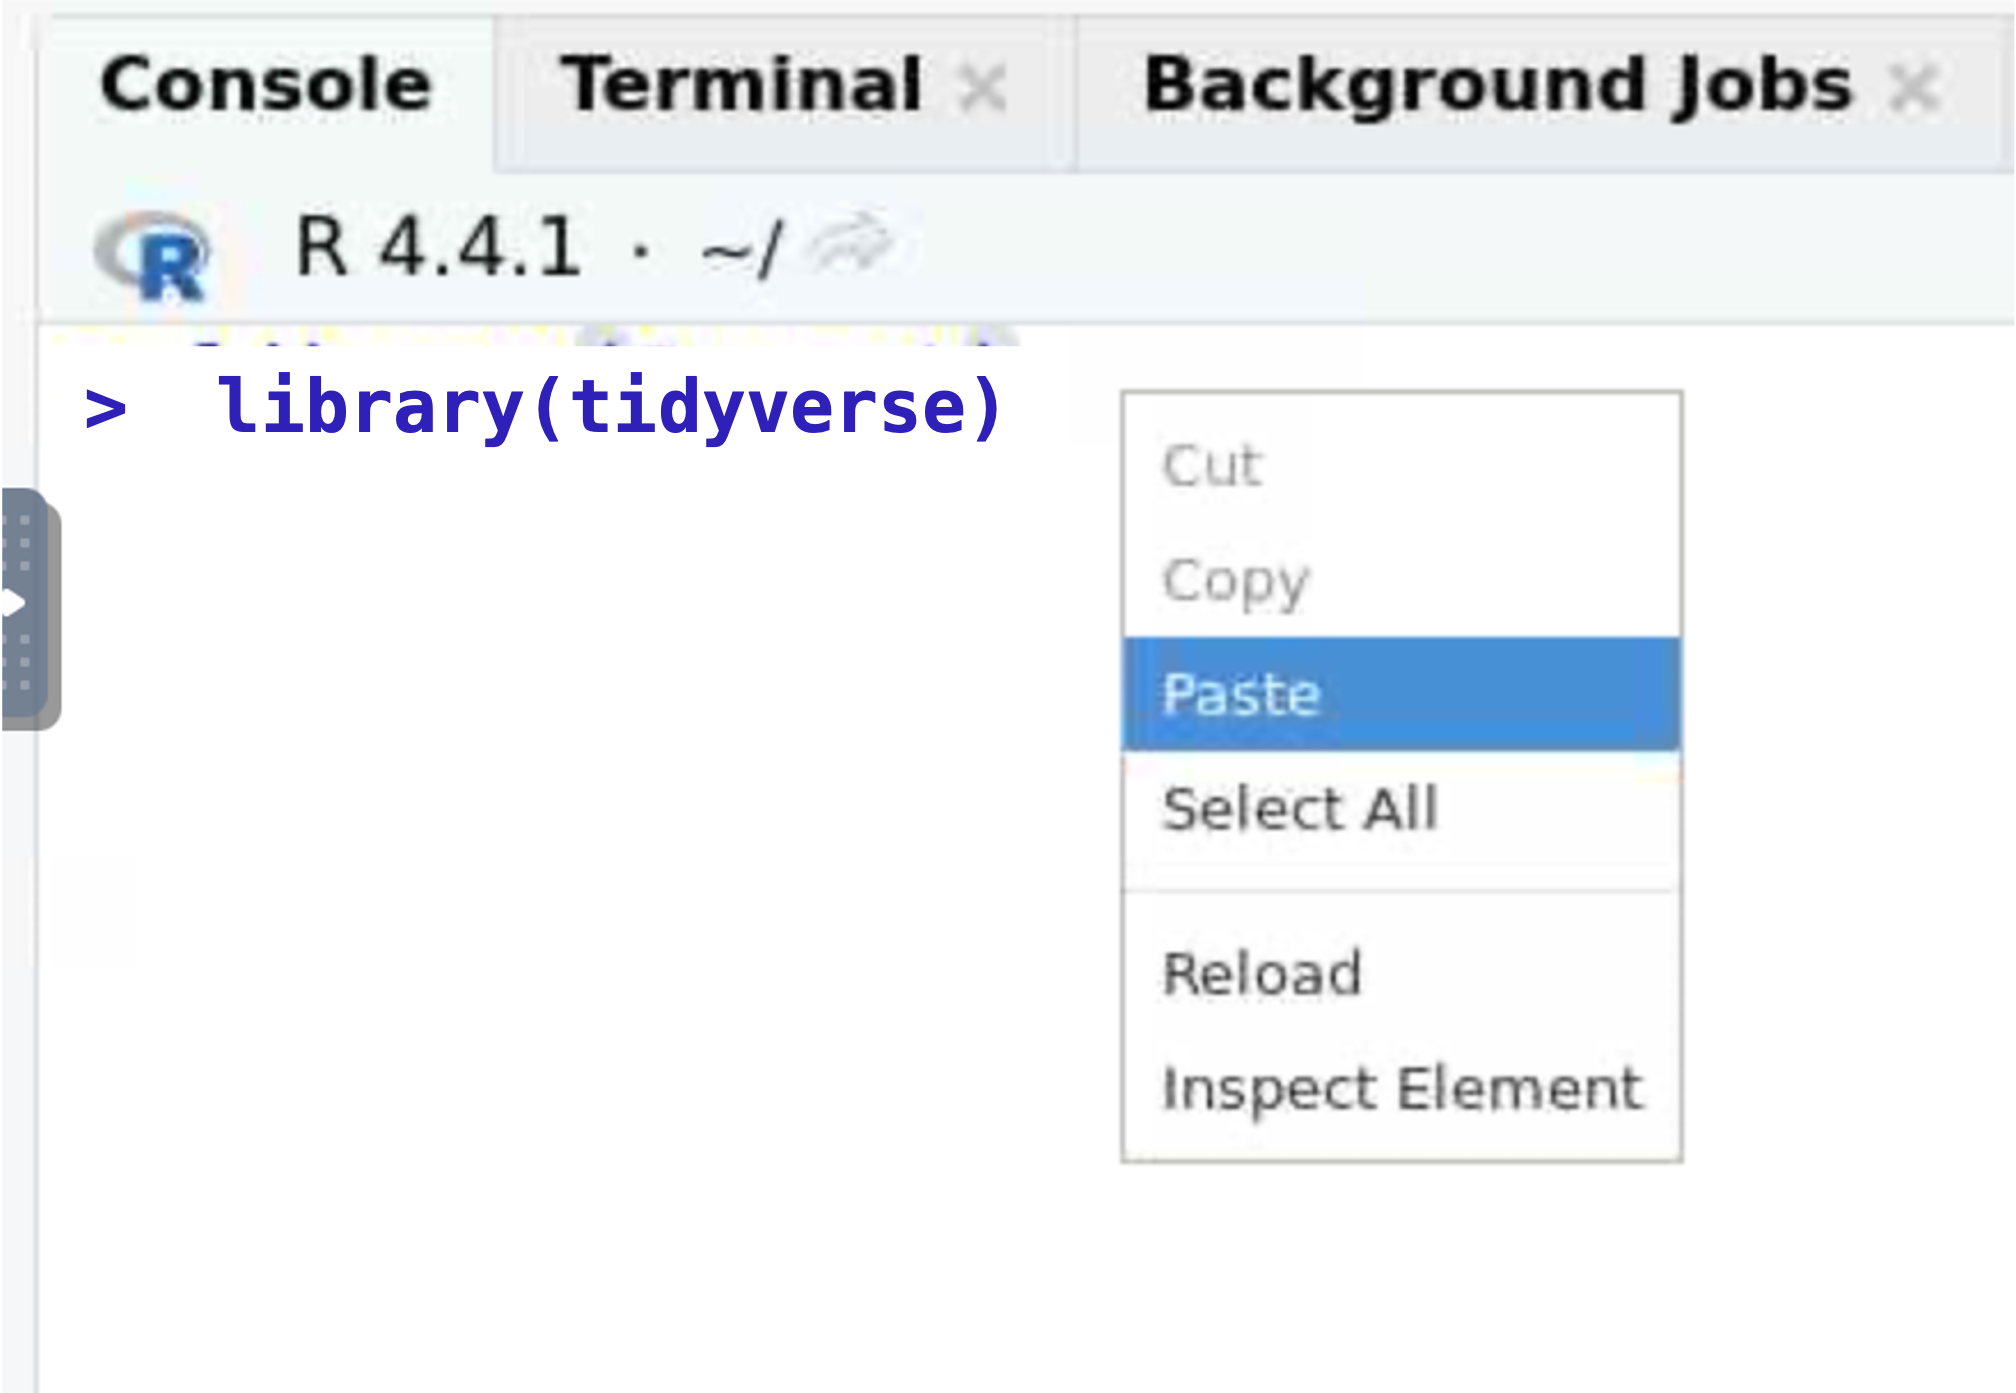Click the R 4.4.1 version label
Screen dimensions: 2016x1393
click(438, 246)
